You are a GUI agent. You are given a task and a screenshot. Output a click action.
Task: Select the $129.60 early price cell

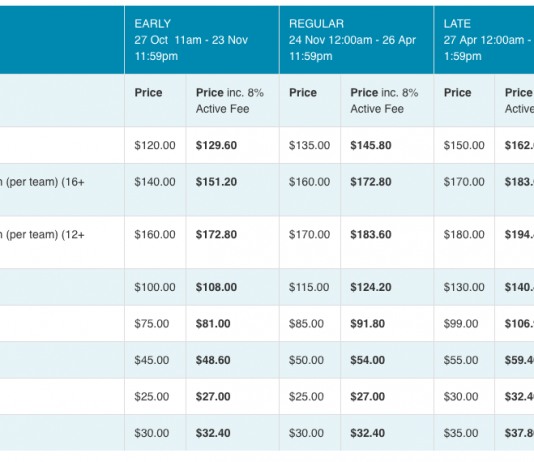coord(216,145)
